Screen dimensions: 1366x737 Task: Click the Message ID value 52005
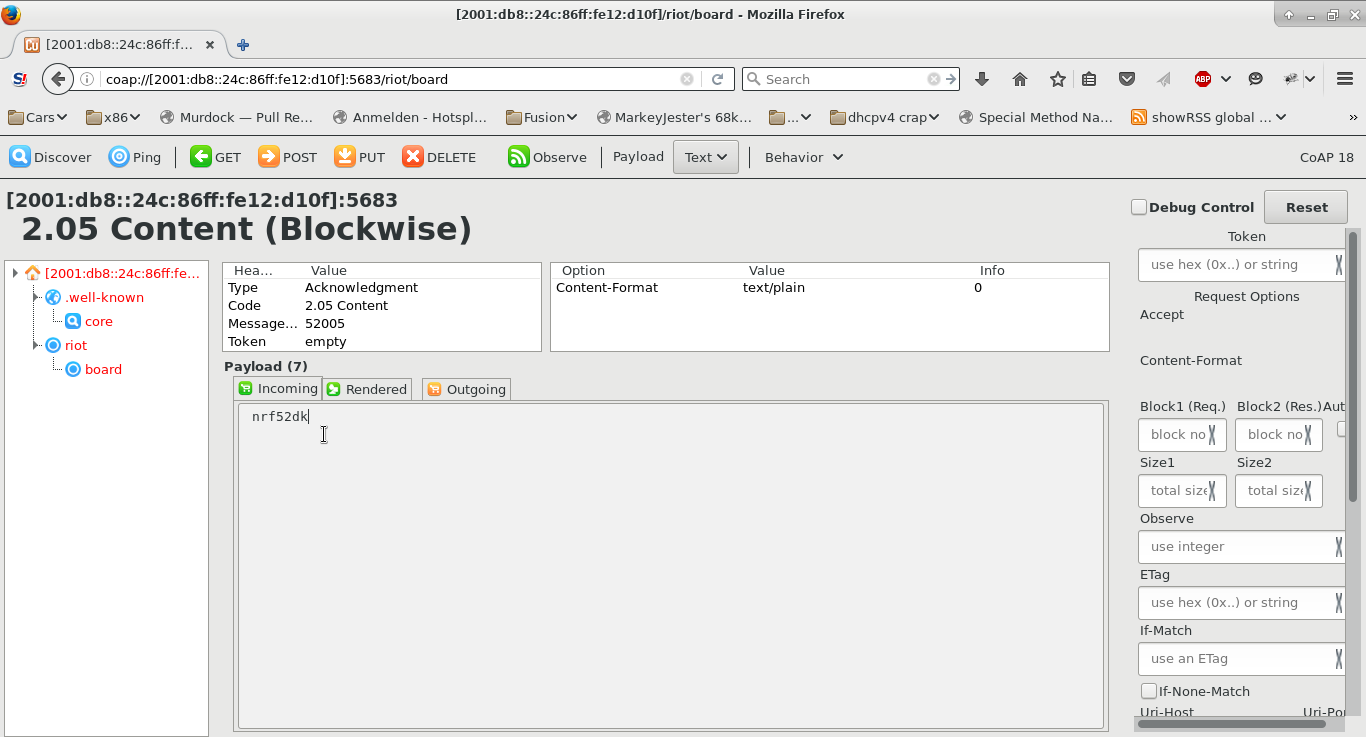coord(325,323)
